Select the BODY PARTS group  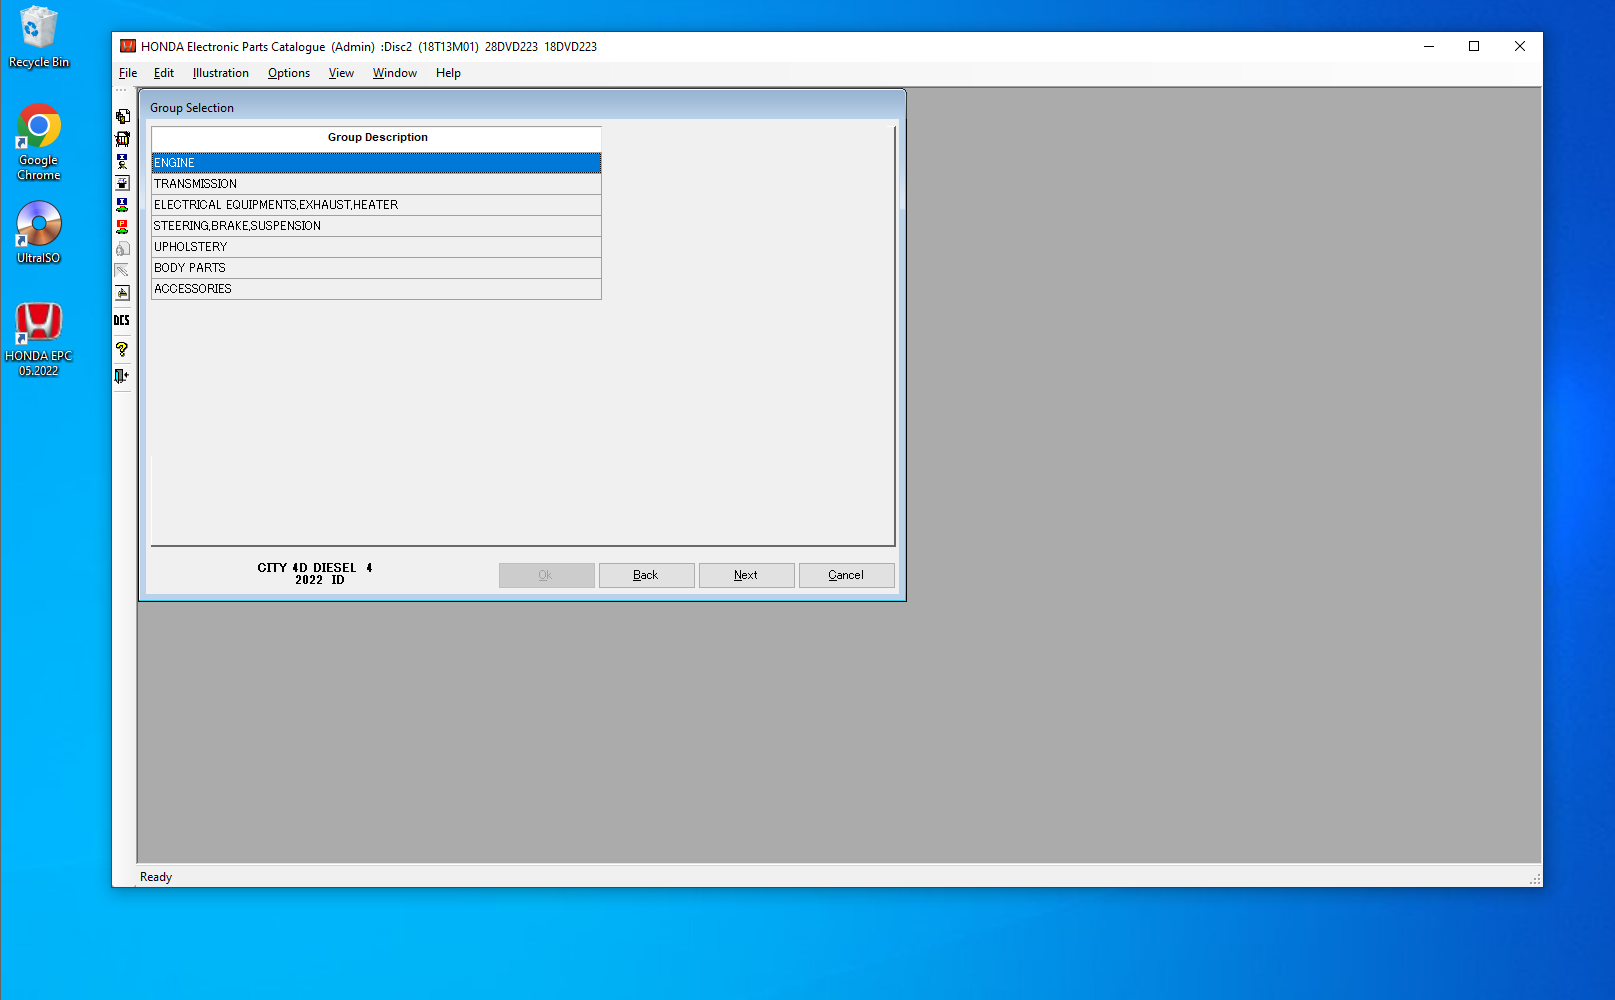(x=376, y=268)
